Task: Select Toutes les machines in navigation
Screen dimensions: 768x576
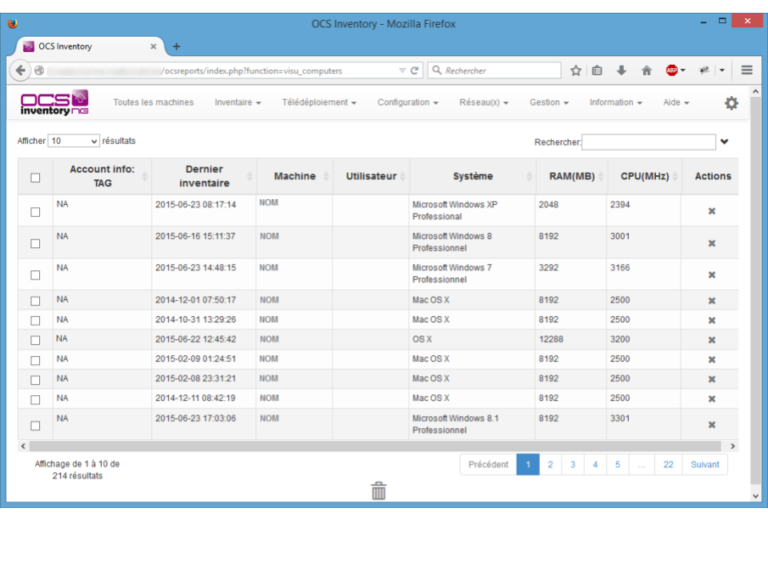Action: click(x=153, y=103)
